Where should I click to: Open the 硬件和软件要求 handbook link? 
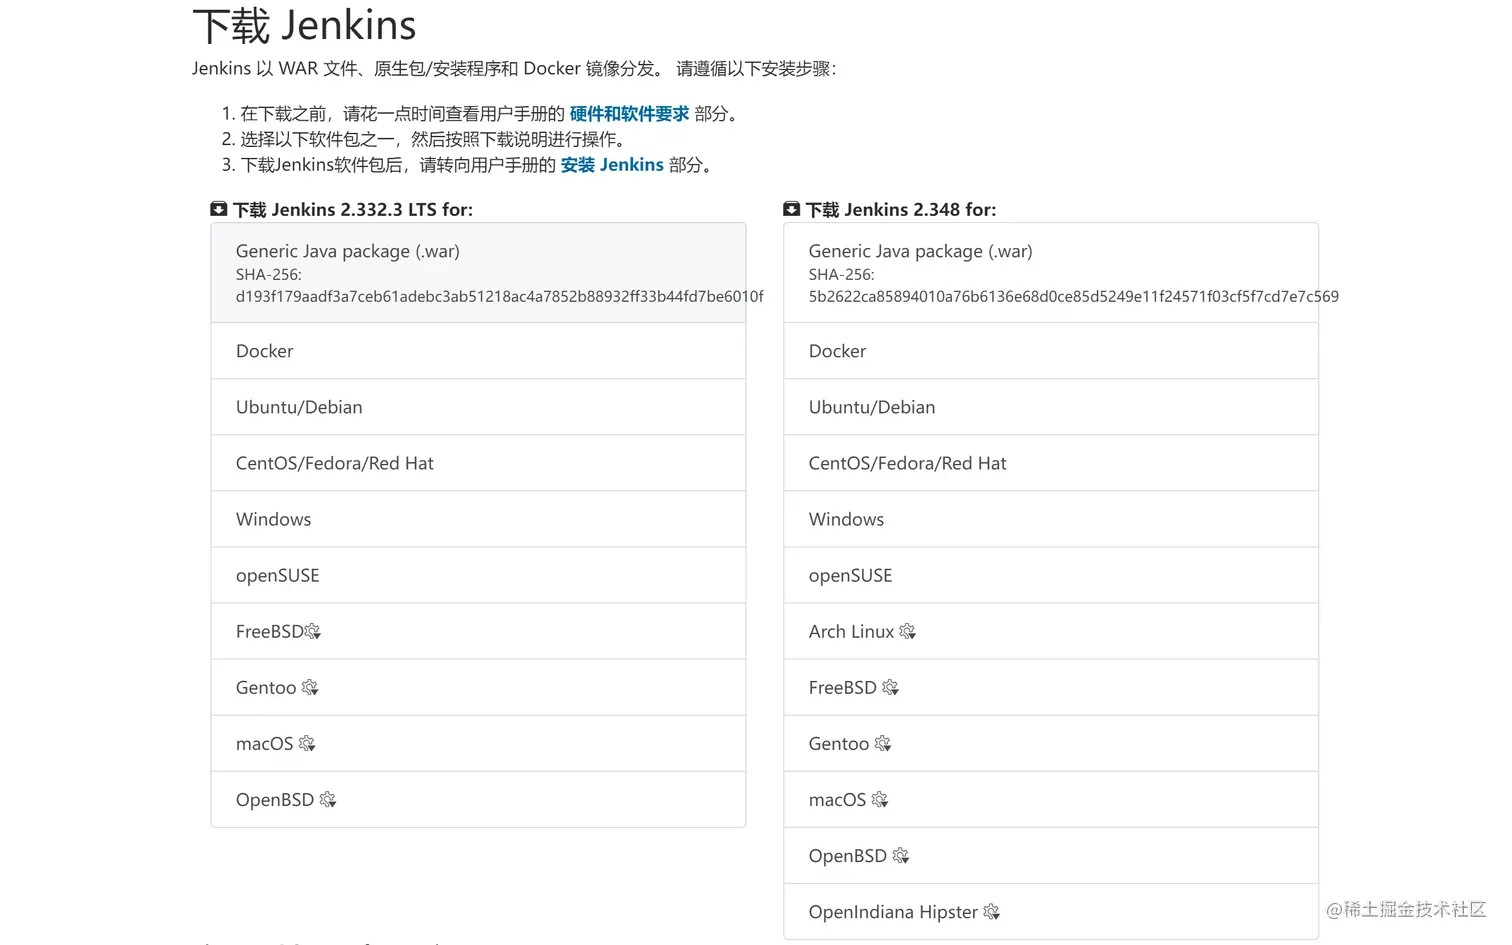tap(629, 114)
